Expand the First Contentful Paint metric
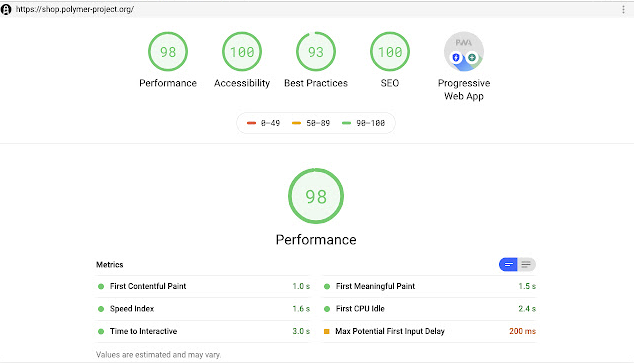 point(203,286)
